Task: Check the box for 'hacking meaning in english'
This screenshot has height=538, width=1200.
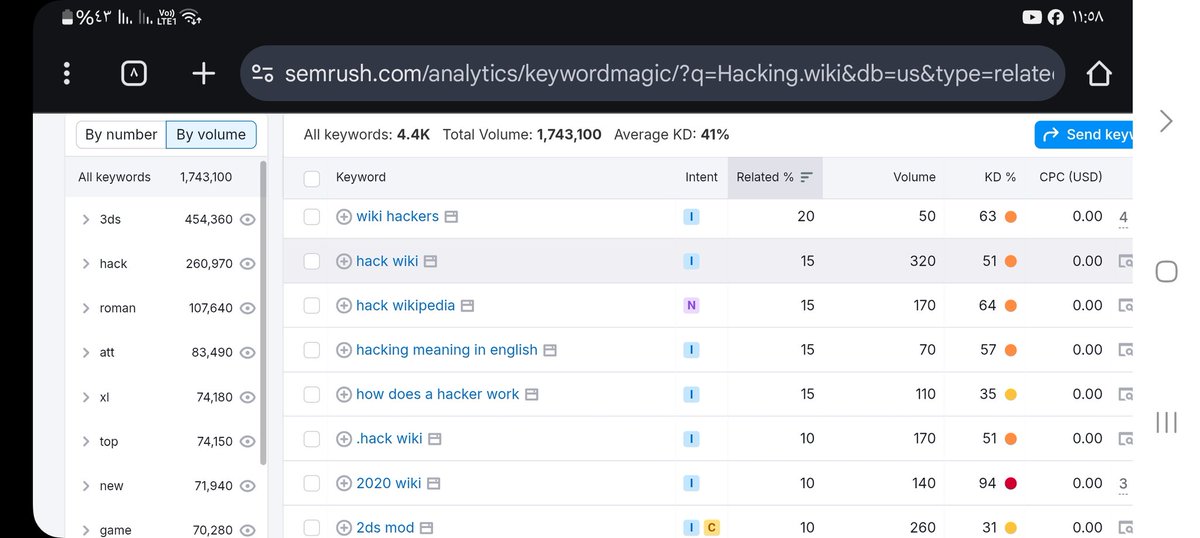Action: (x=312, y=350)
